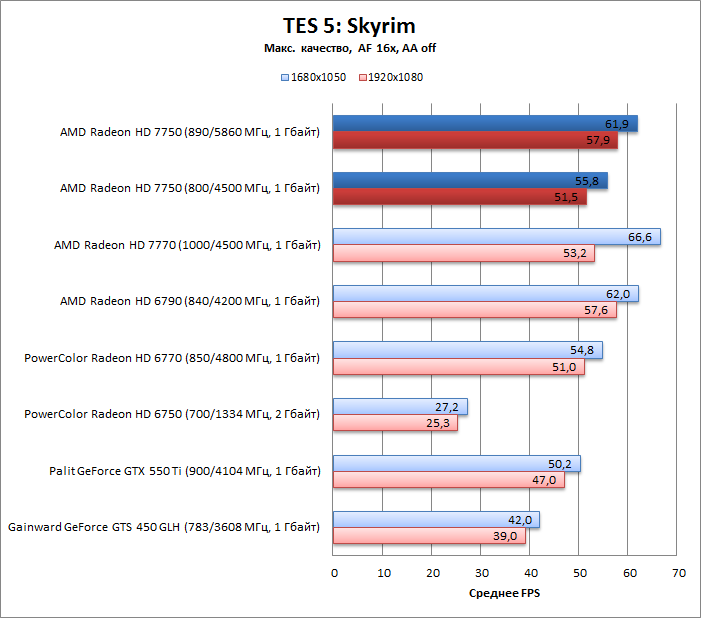Click the blue 1680x1050 legend swatch

tap(284, 77)
